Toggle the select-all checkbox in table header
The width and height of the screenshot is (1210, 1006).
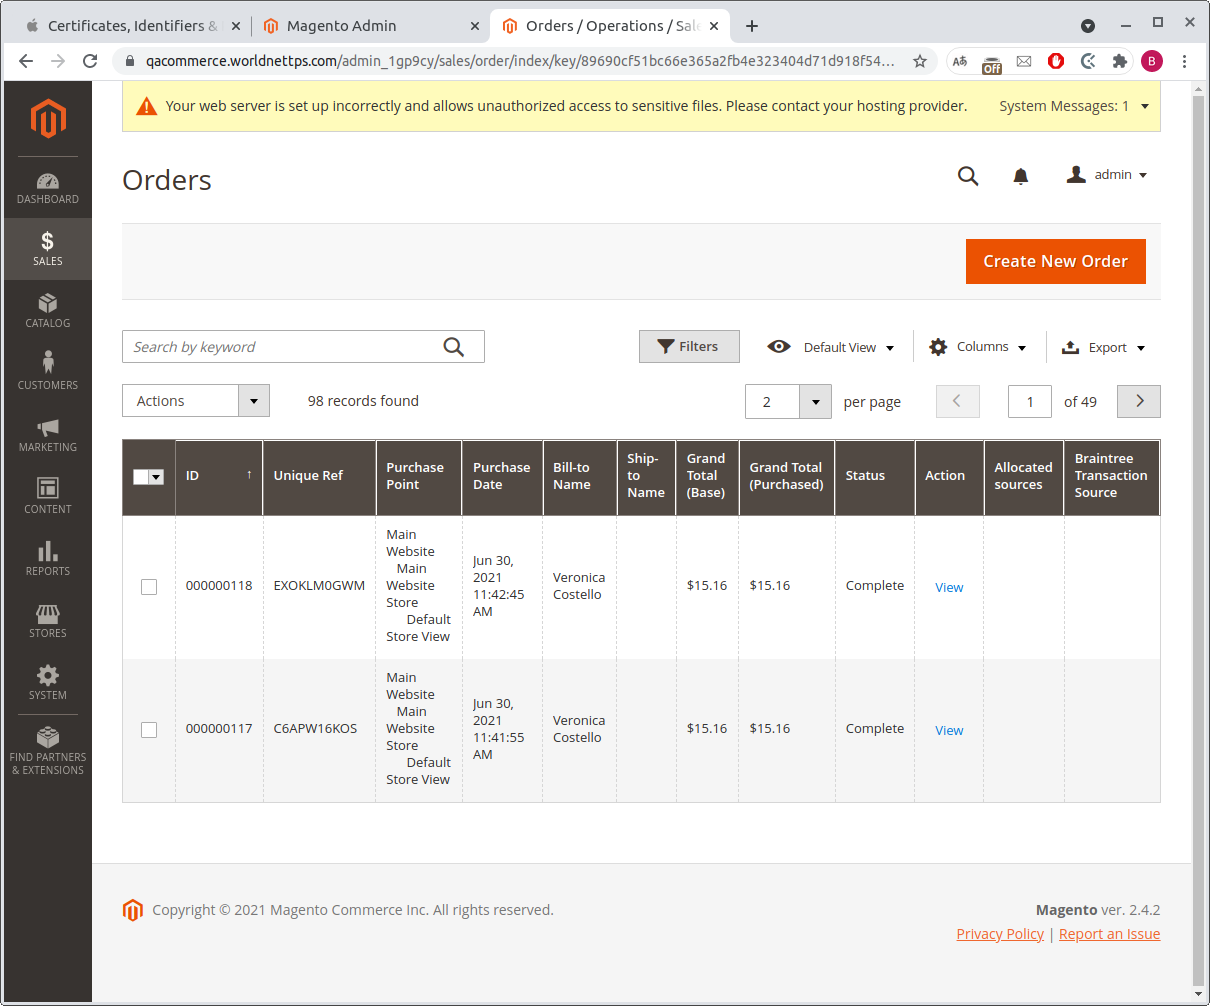click(x=142, y=477)
